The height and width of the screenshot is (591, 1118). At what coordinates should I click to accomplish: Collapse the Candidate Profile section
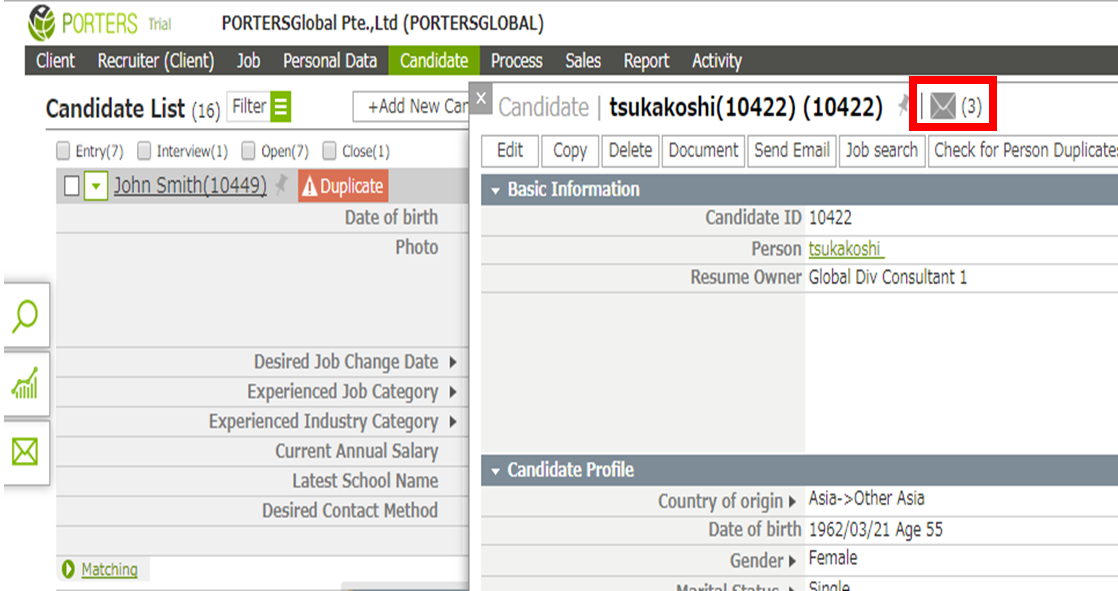tap(496, 471)
